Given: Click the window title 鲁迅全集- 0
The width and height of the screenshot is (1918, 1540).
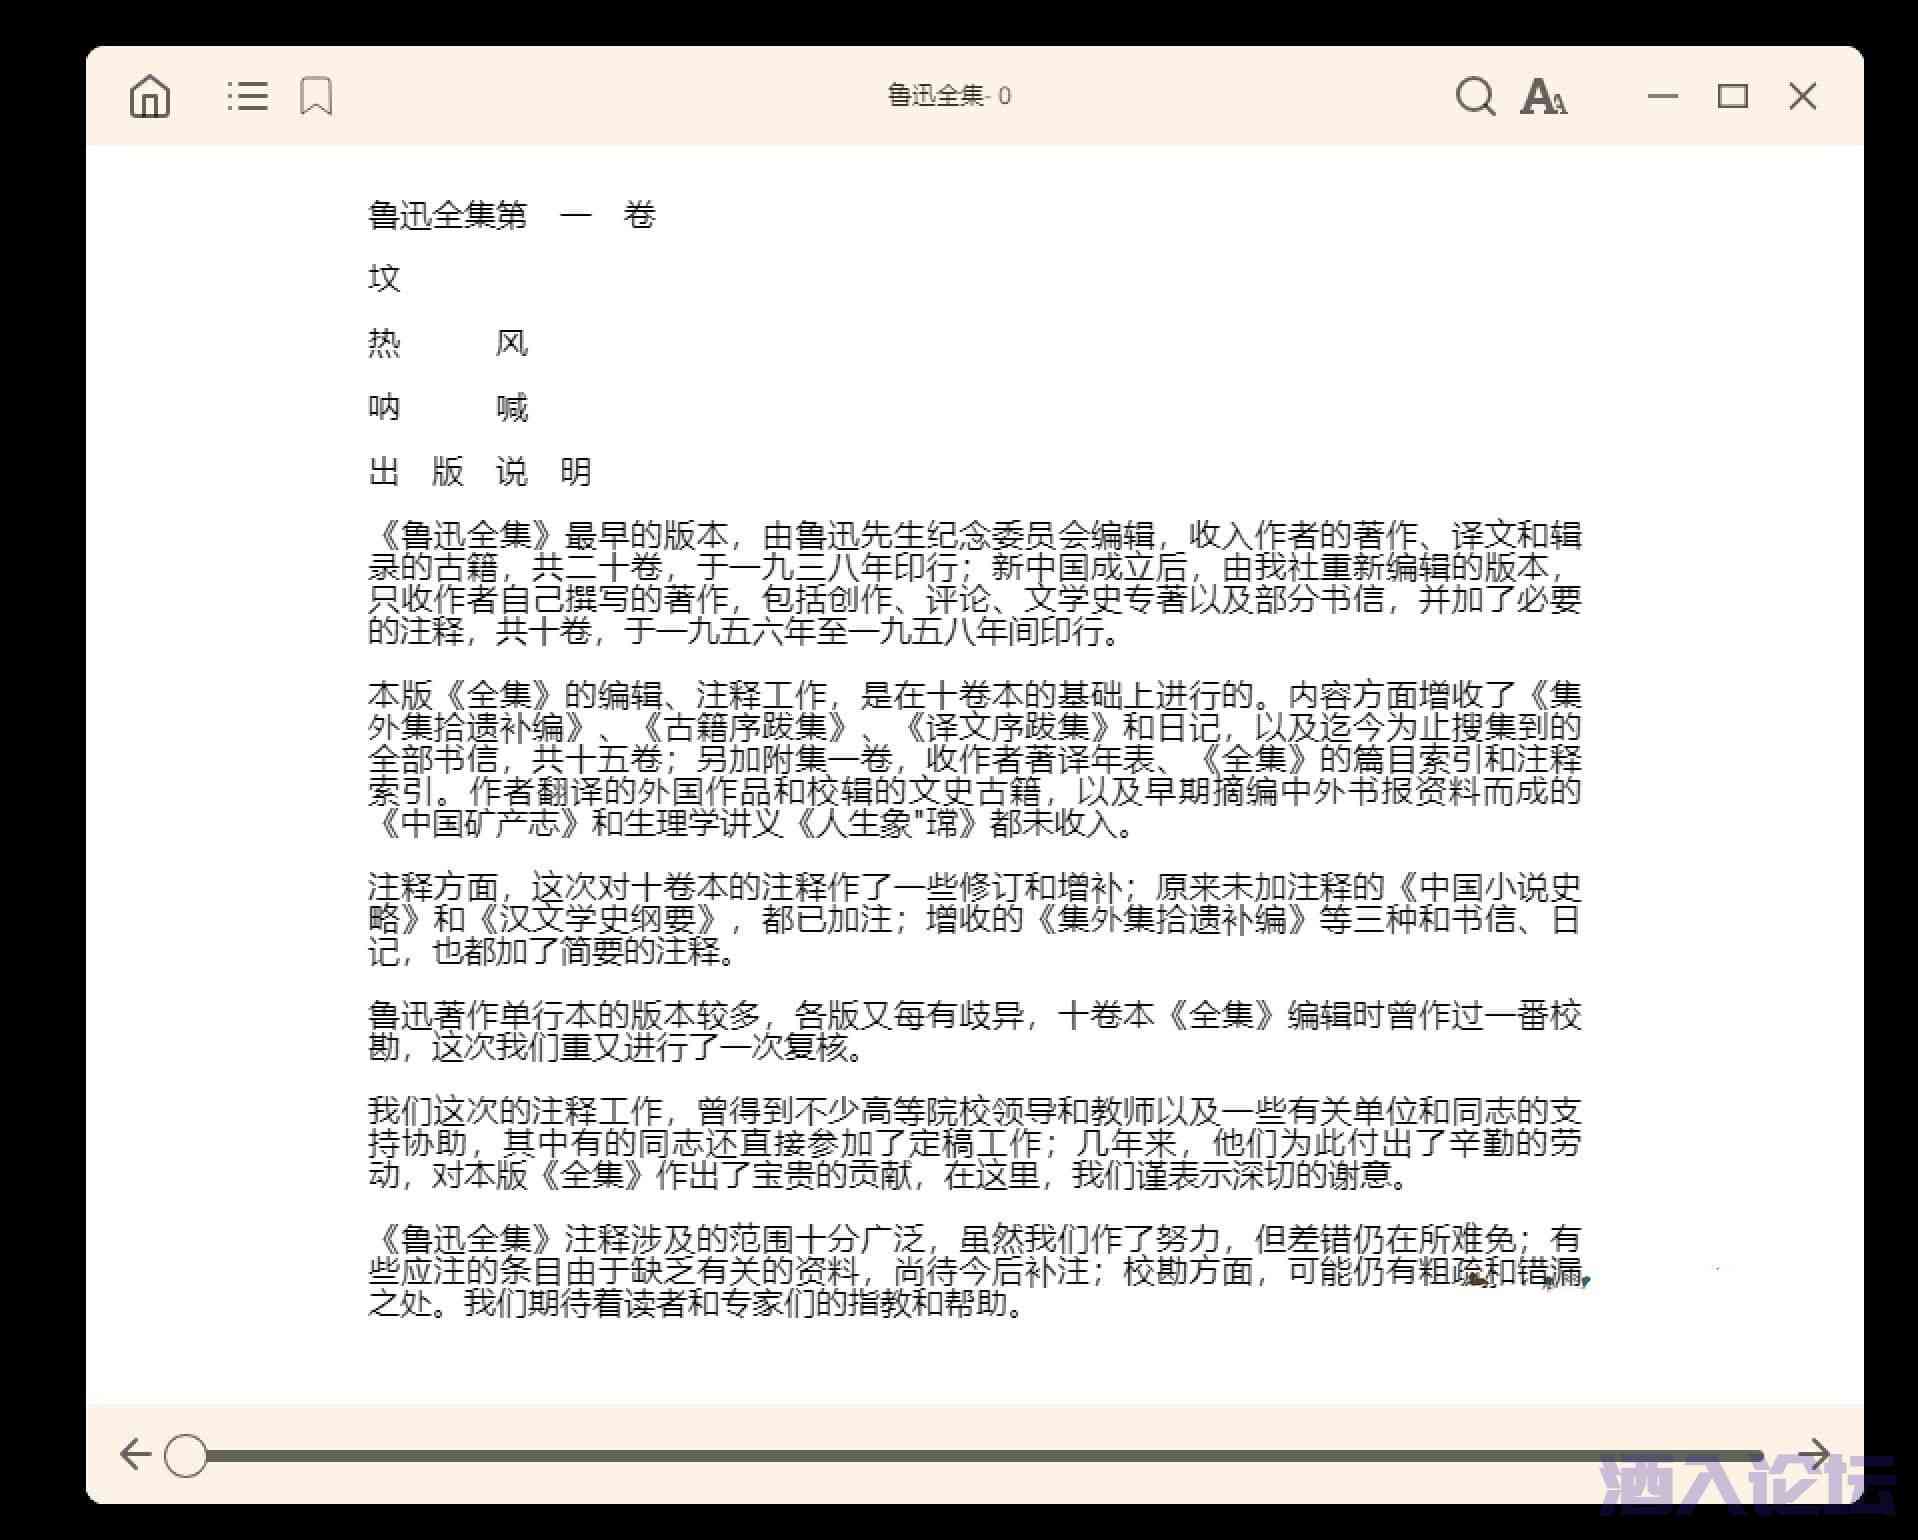Looking at the screenshot, I should (949, 96).
